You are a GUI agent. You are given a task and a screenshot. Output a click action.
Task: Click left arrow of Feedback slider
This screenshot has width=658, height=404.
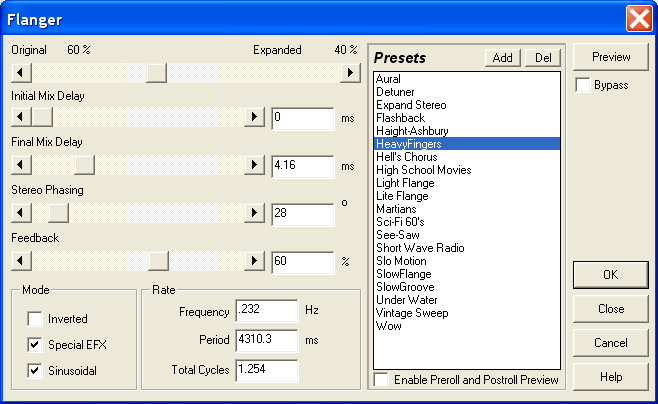click(21, 261)
